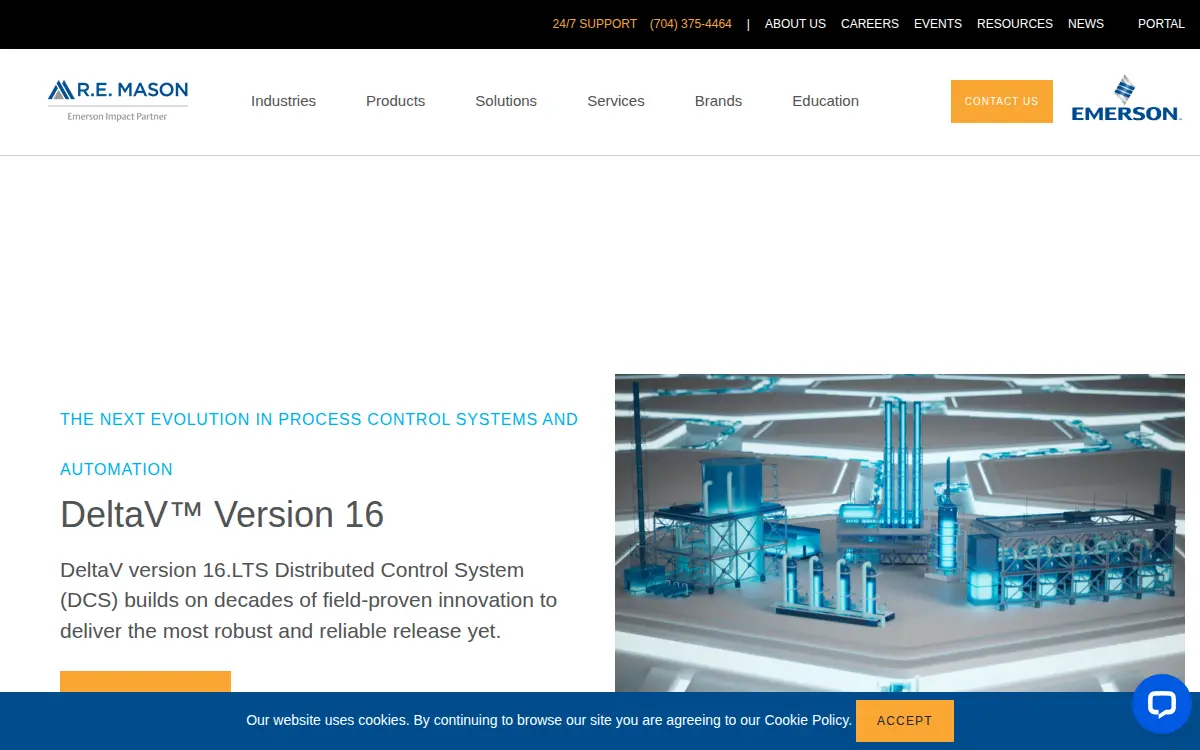1200x750 pixels.
Task: Go to the News page
Action: (1086, 24)
